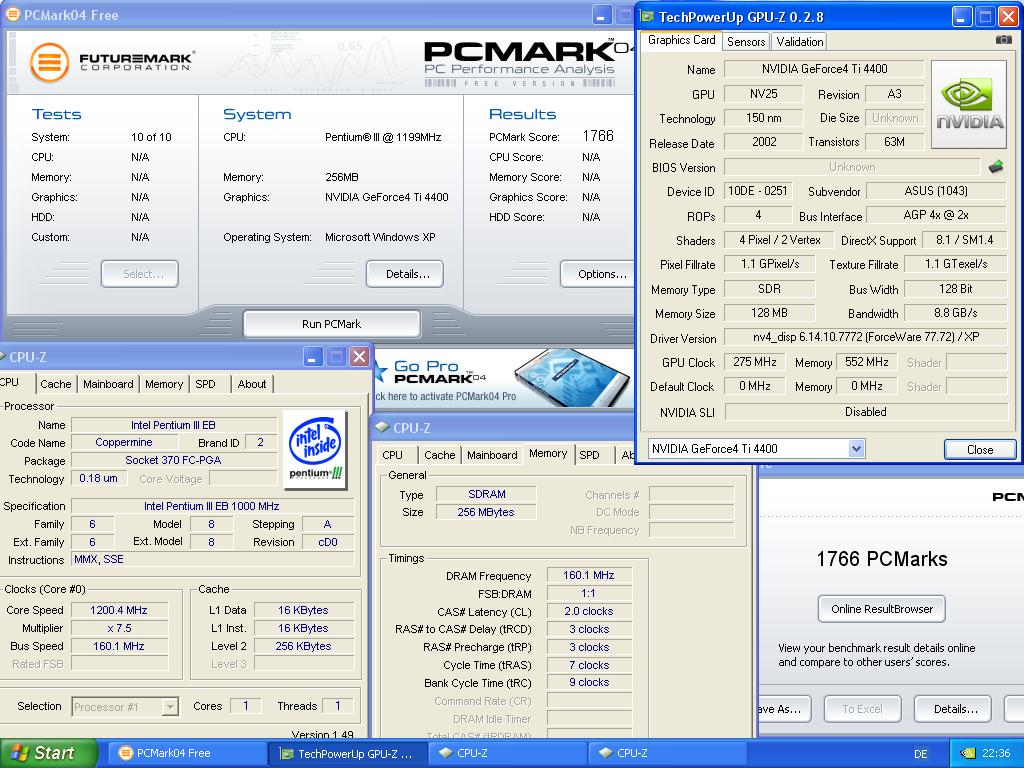Open Mainboard tab in right CPU-Z window
The image size is (1024, 768).
pyautogui.click(x=492, y=455)
